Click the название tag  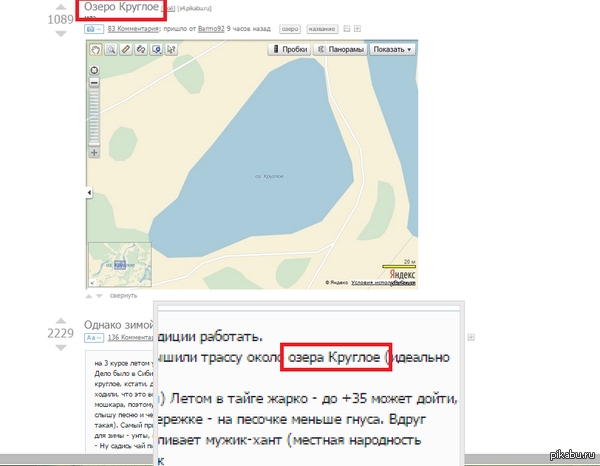tap(321, 30)
